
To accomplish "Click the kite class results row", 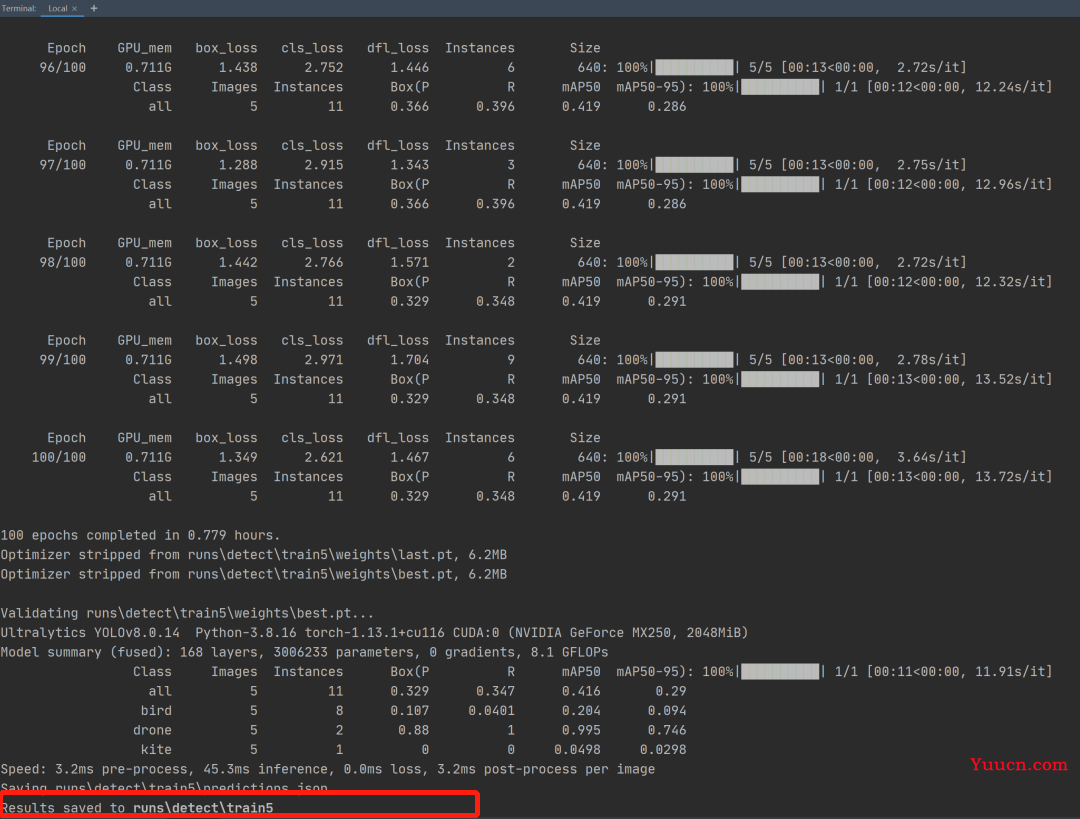I will click(x=413, y=749).
